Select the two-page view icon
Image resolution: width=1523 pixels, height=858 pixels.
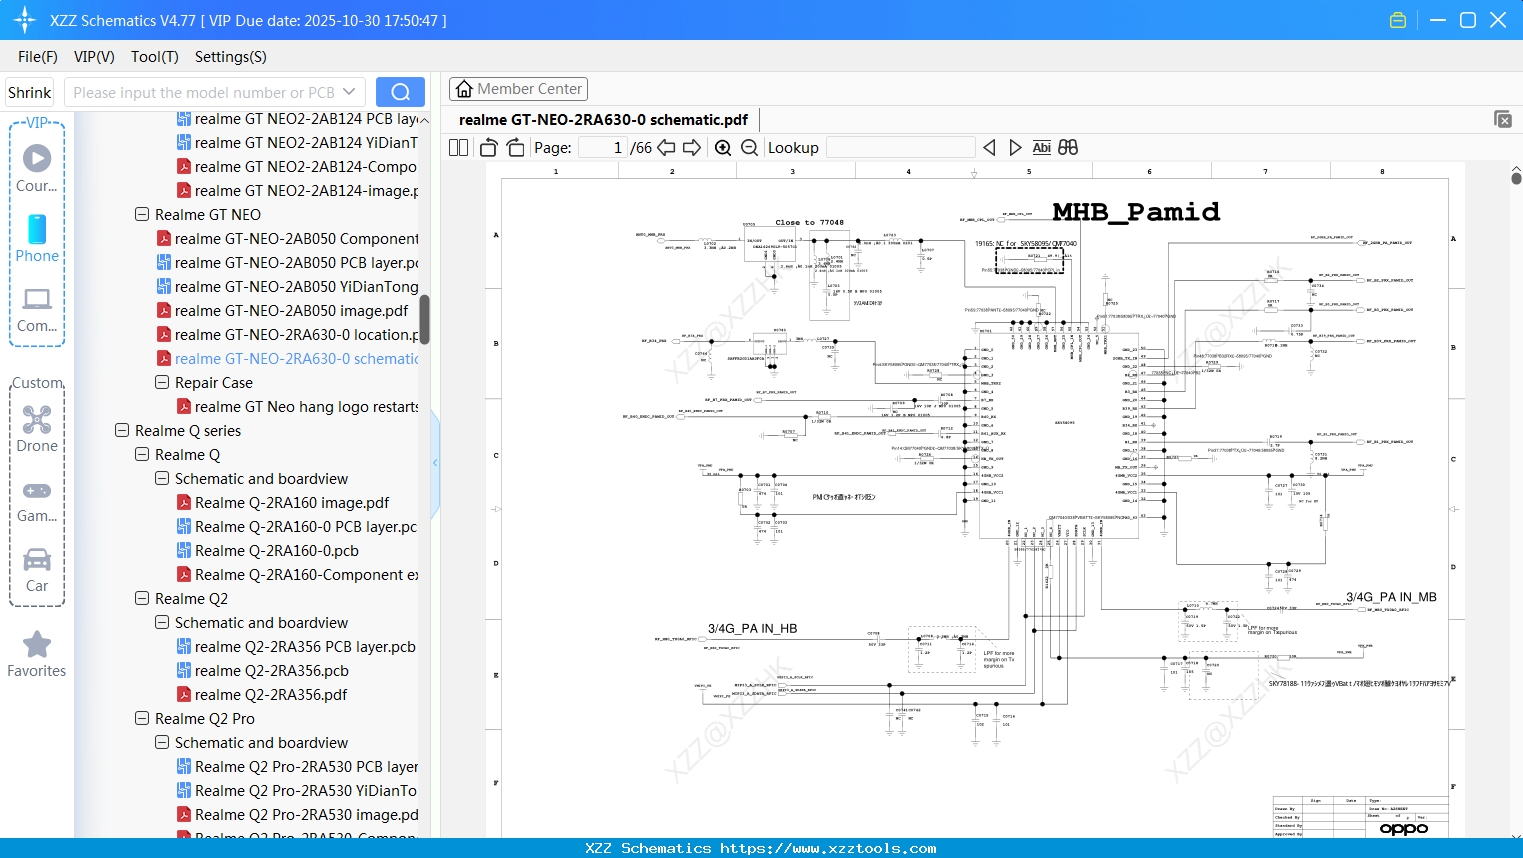point(457,147)
